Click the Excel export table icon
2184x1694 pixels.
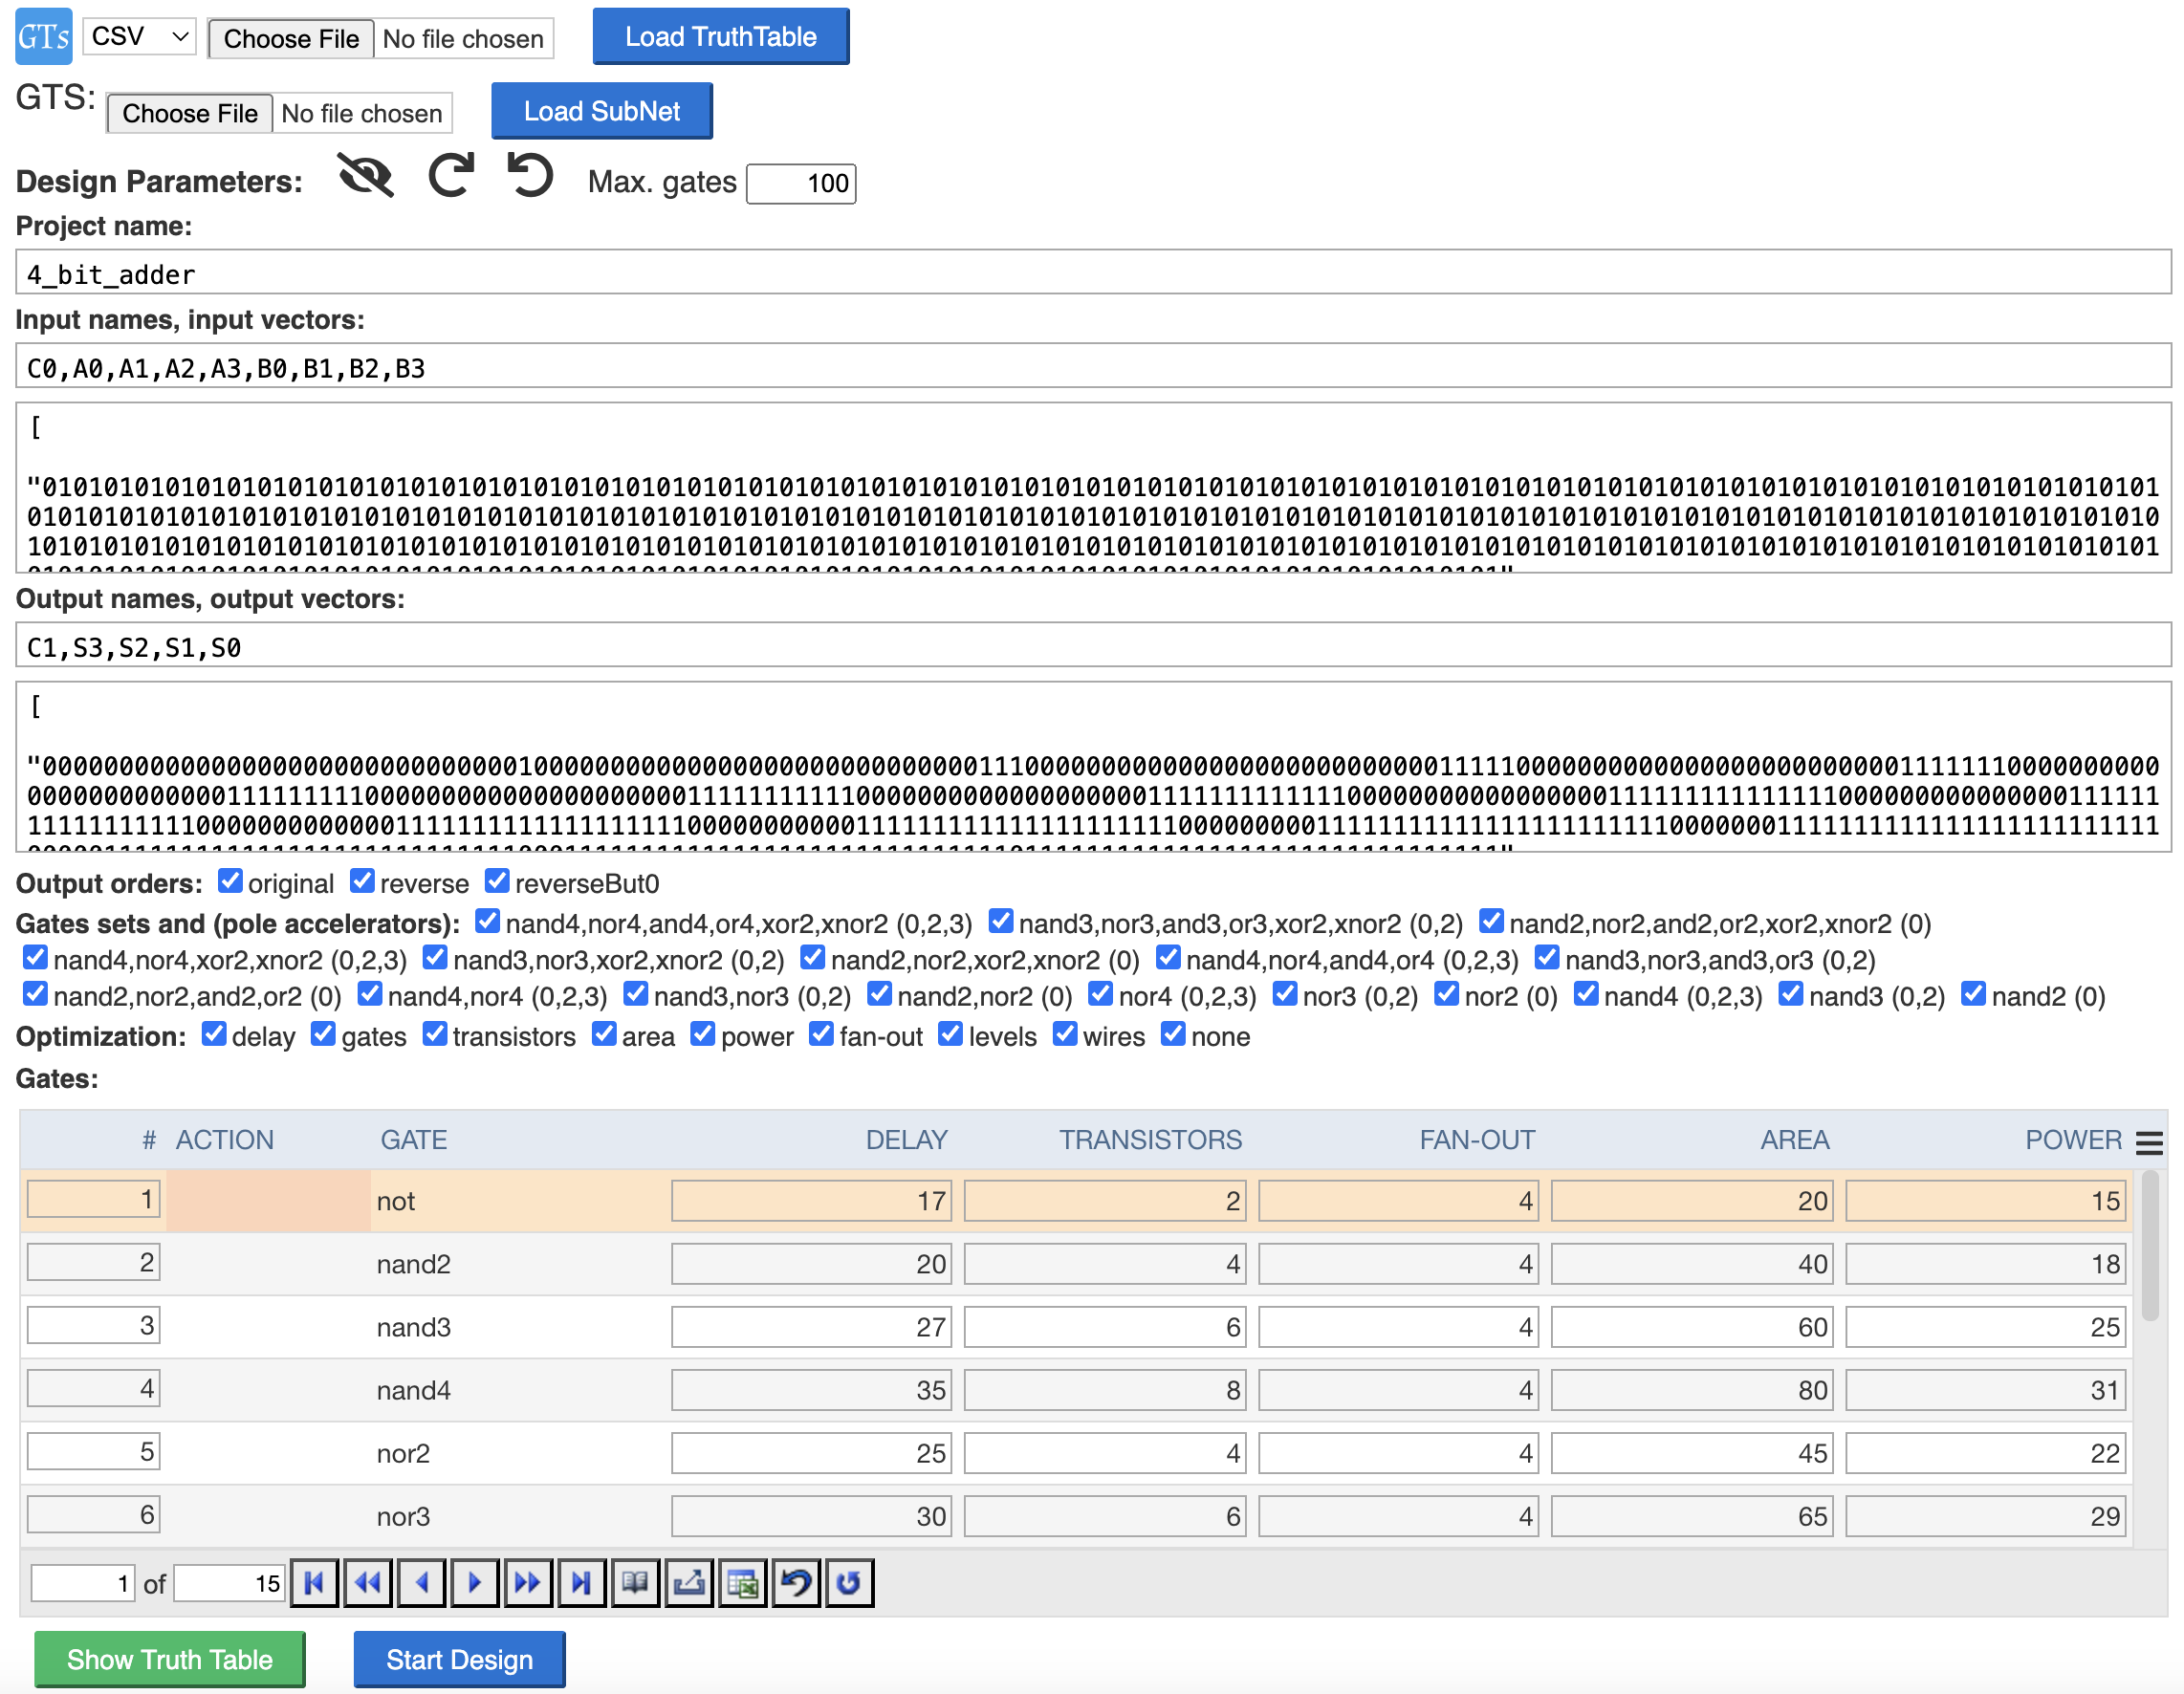coord(742,1583)
